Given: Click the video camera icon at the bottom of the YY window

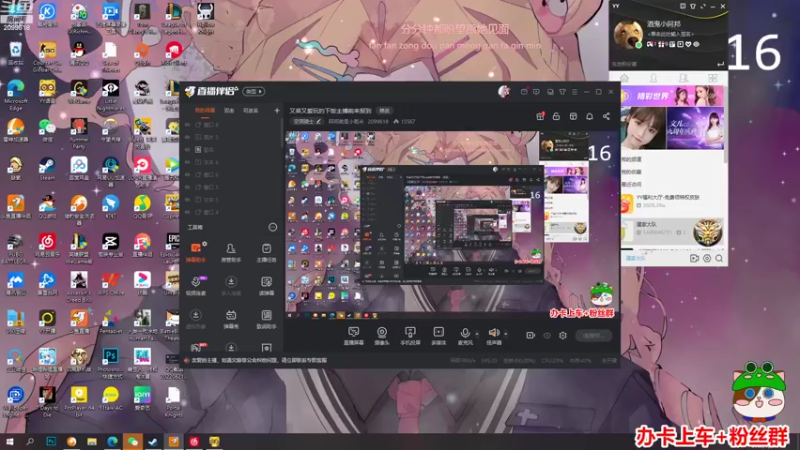Looking at the screenshot, I should [694, 259].
